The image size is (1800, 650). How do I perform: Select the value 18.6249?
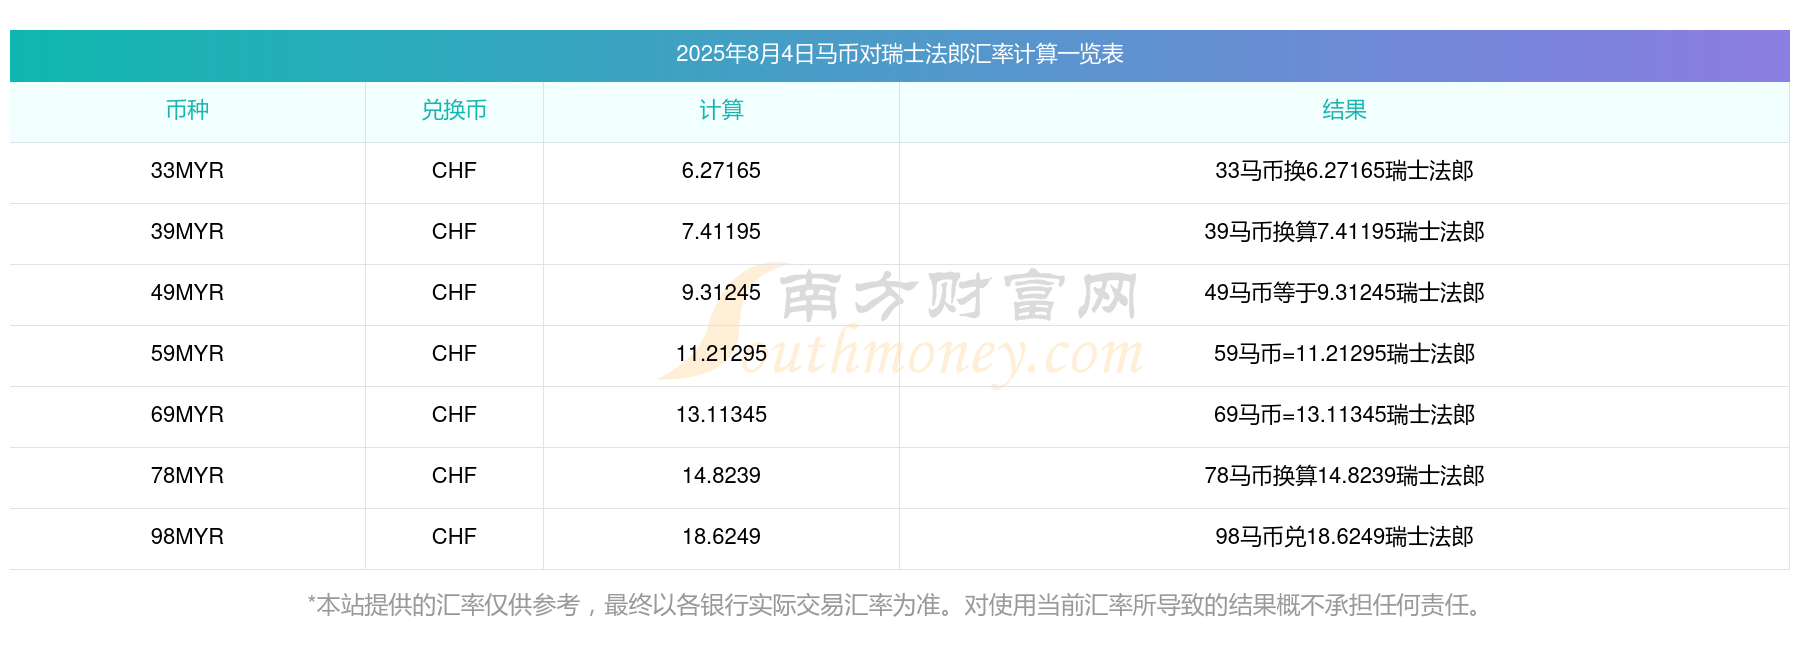[721, 537]
